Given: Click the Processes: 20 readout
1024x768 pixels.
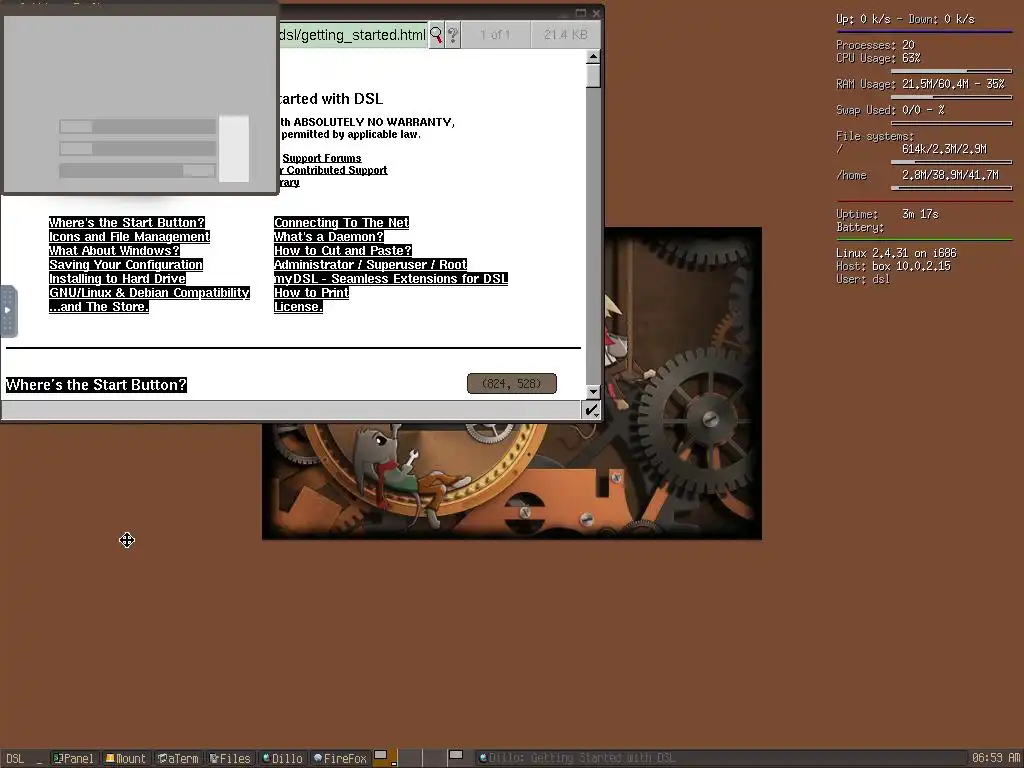Looking at the screenshot, I should [x=875, y=45].
